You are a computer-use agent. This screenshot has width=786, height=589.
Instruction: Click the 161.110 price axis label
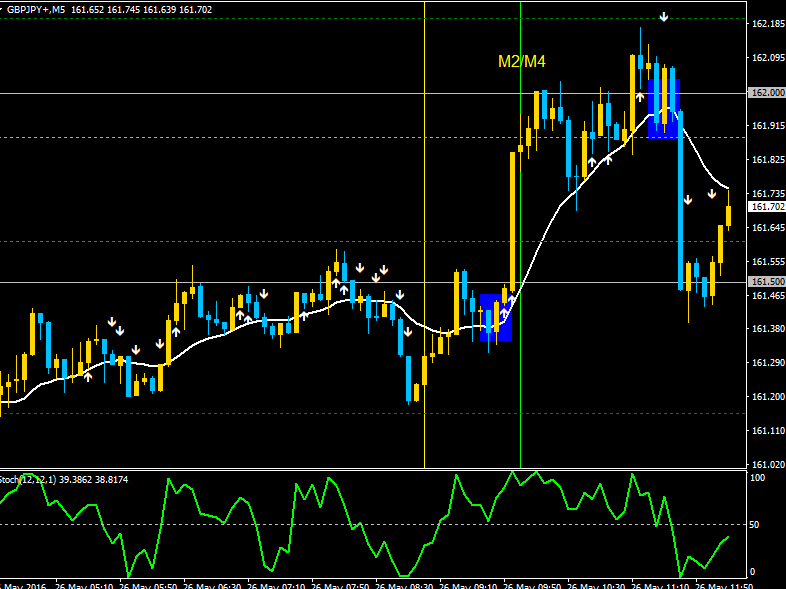pyautogui.click(x=768, y=431)
